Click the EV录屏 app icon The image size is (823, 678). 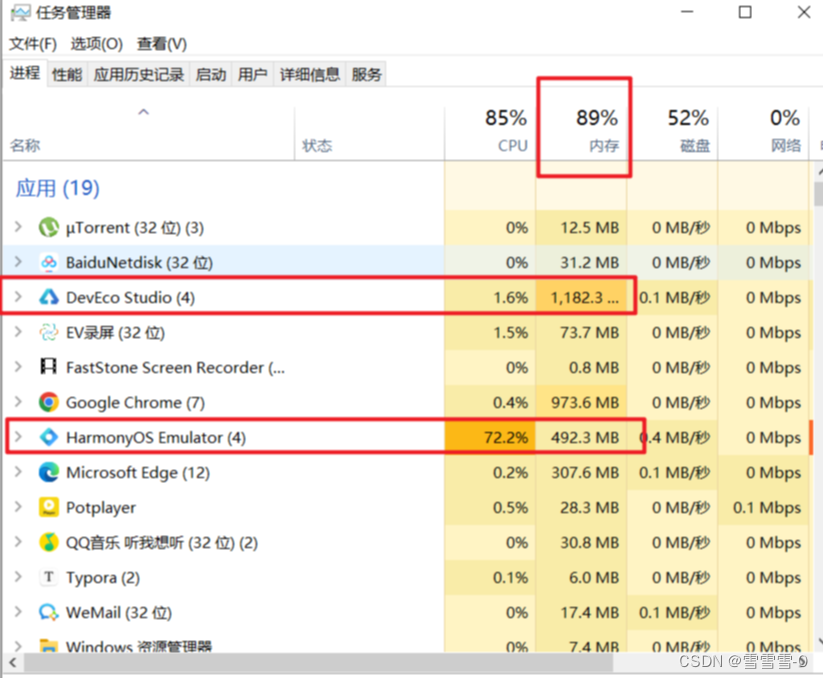(48, 332)
